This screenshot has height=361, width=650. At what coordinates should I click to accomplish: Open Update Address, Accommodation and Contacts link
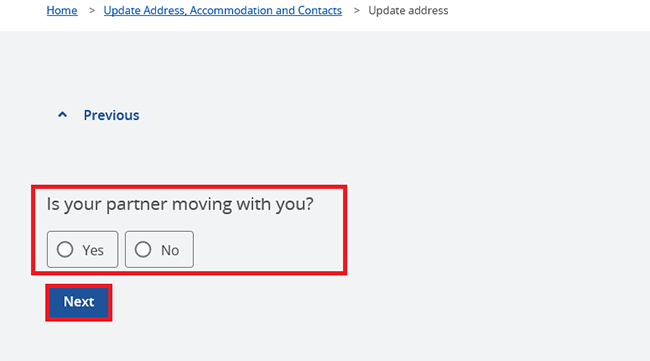223,10
